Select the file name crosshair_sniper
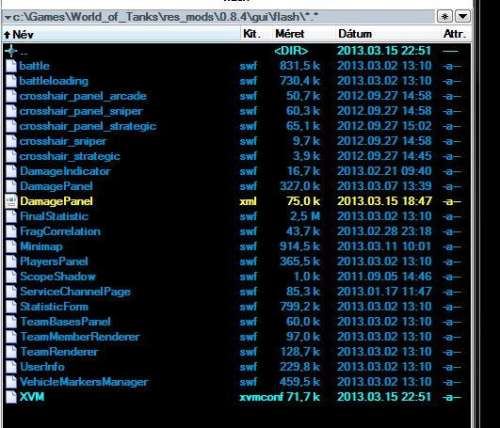The height and width of the screenshot is (428, 500). point(63,141)
